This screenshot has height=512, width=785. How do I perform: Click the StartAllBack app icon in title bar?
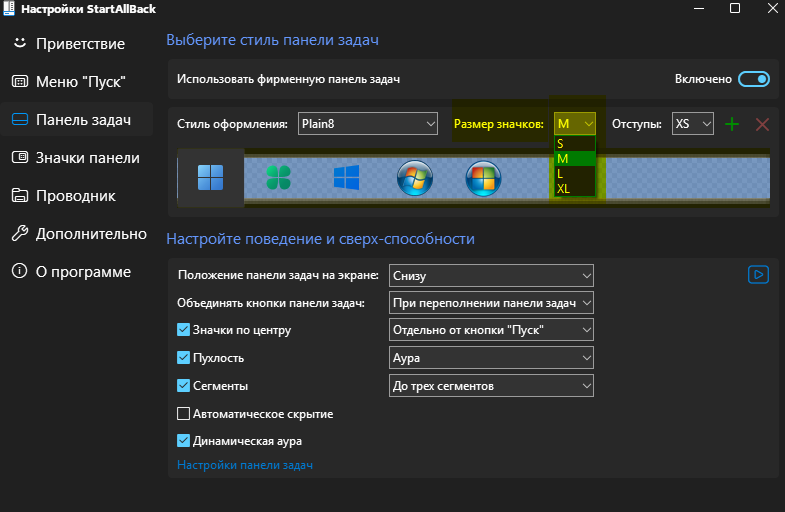pos(9,9)
